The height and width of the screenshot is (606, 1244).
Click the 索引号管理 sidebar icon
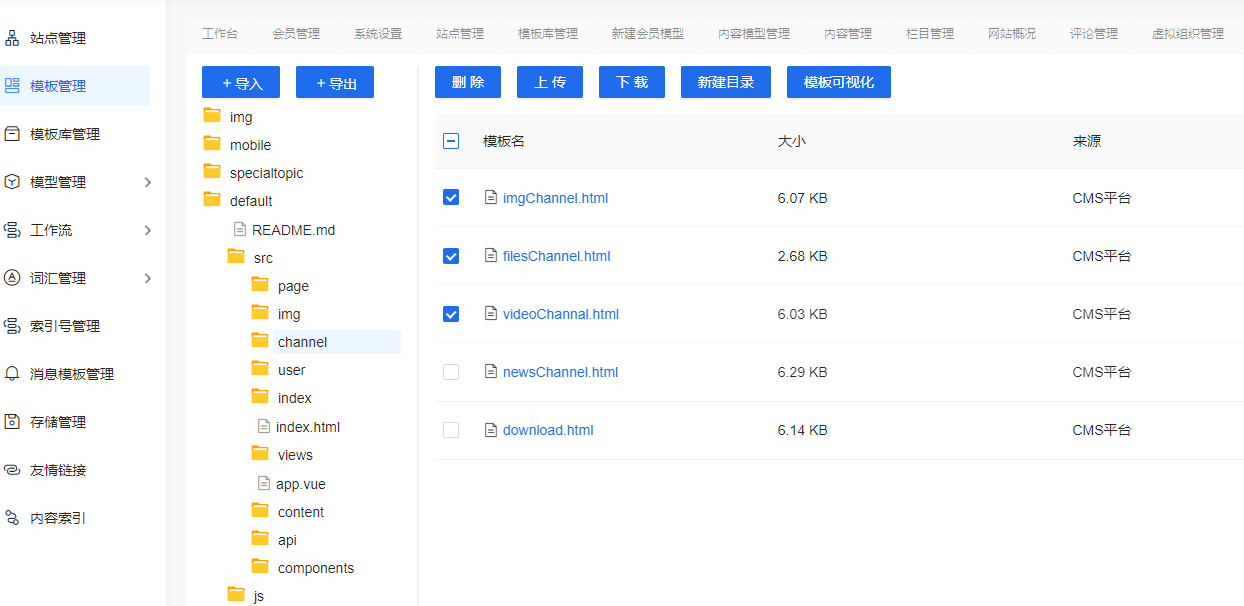(x=12, y=326)
